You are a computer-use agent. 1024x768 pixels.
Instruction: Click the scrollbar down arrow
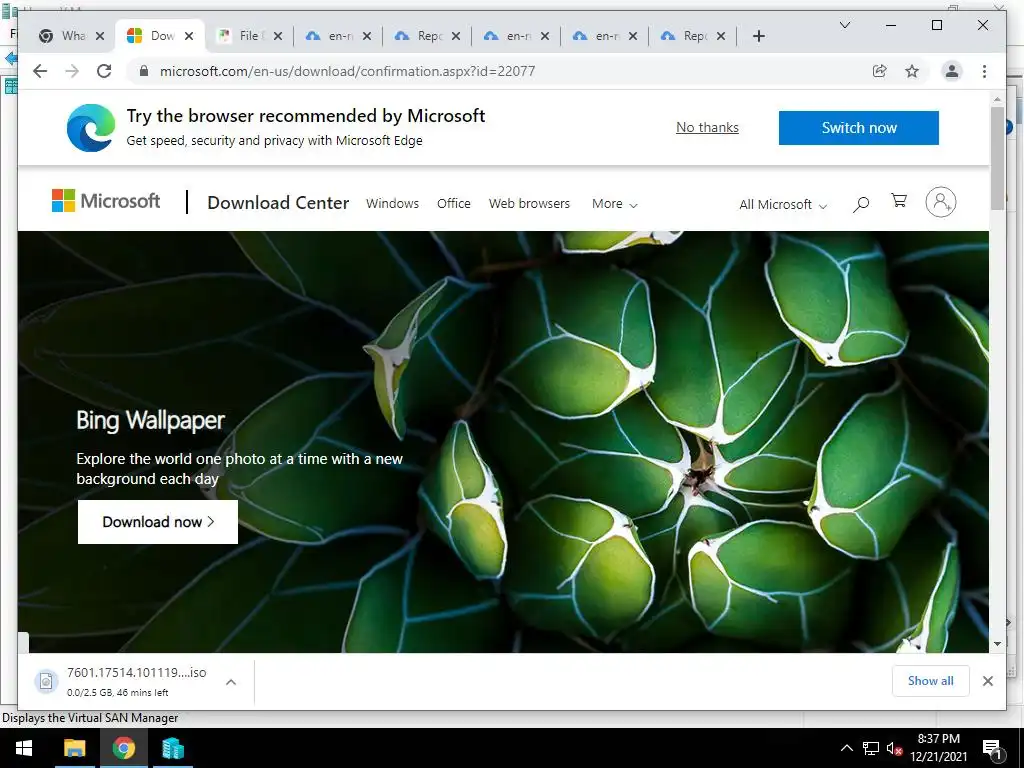[x=997, y=644]
